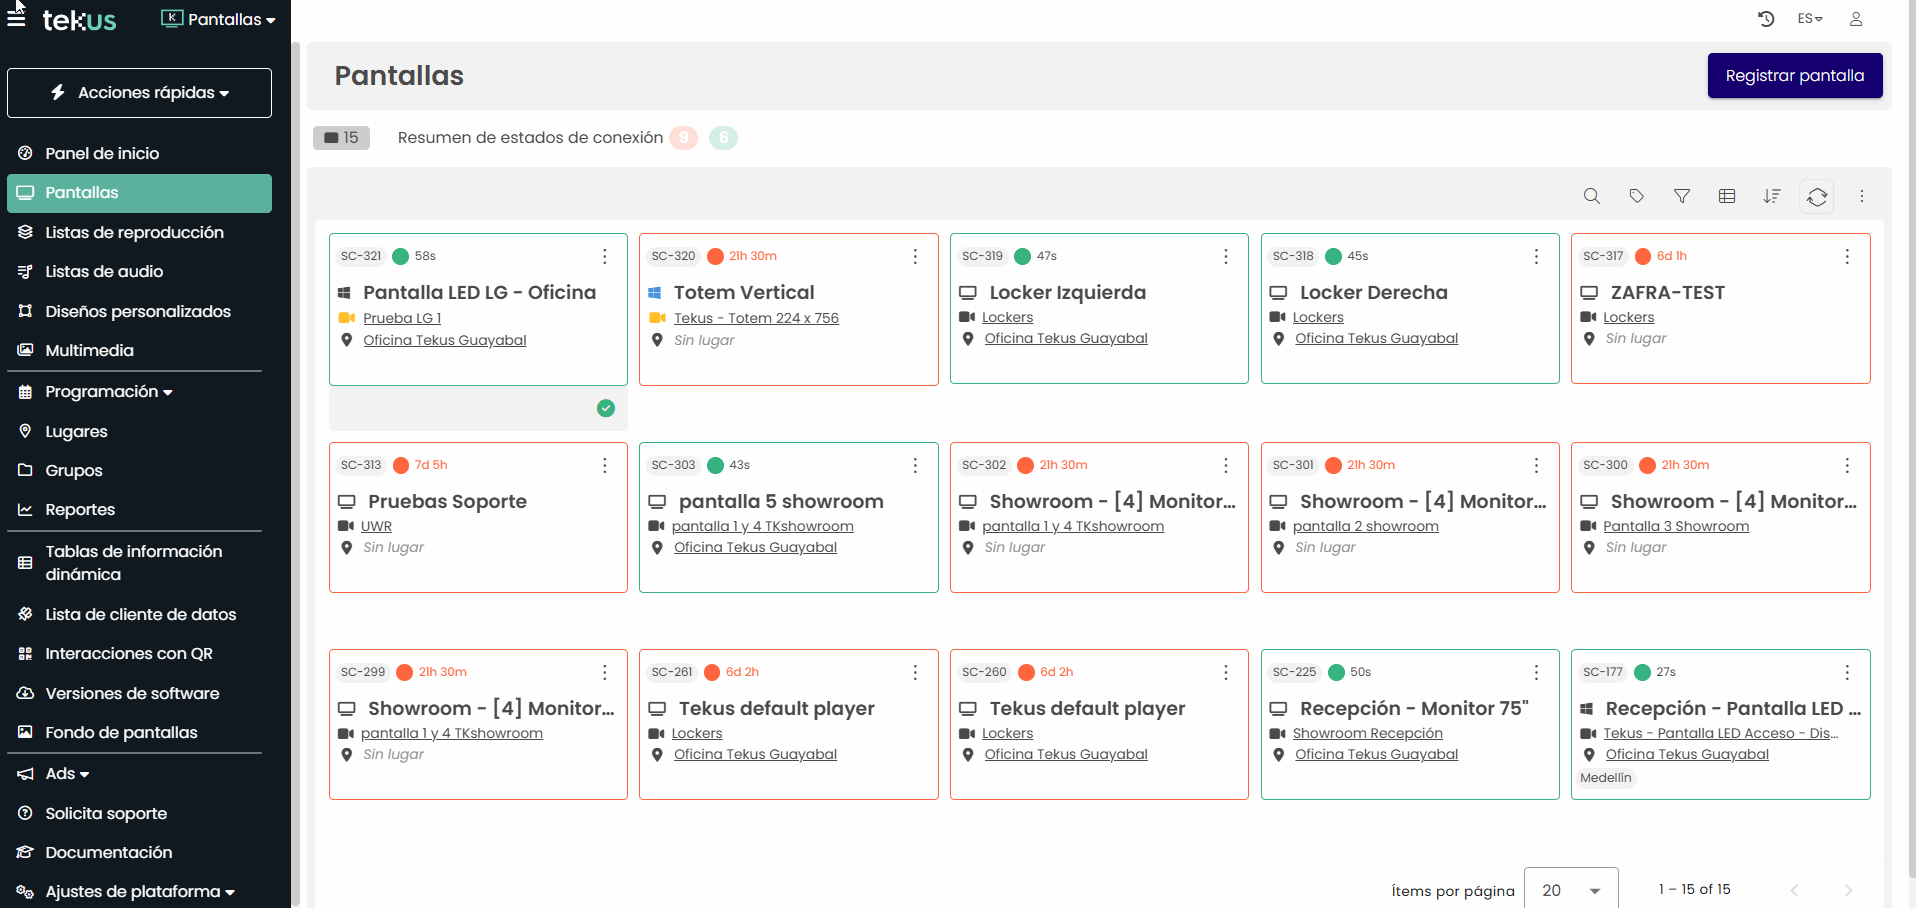This screenshot has height=908, width=1916.
Task: Open Multimedia in the sidebar
Action: 89,350
